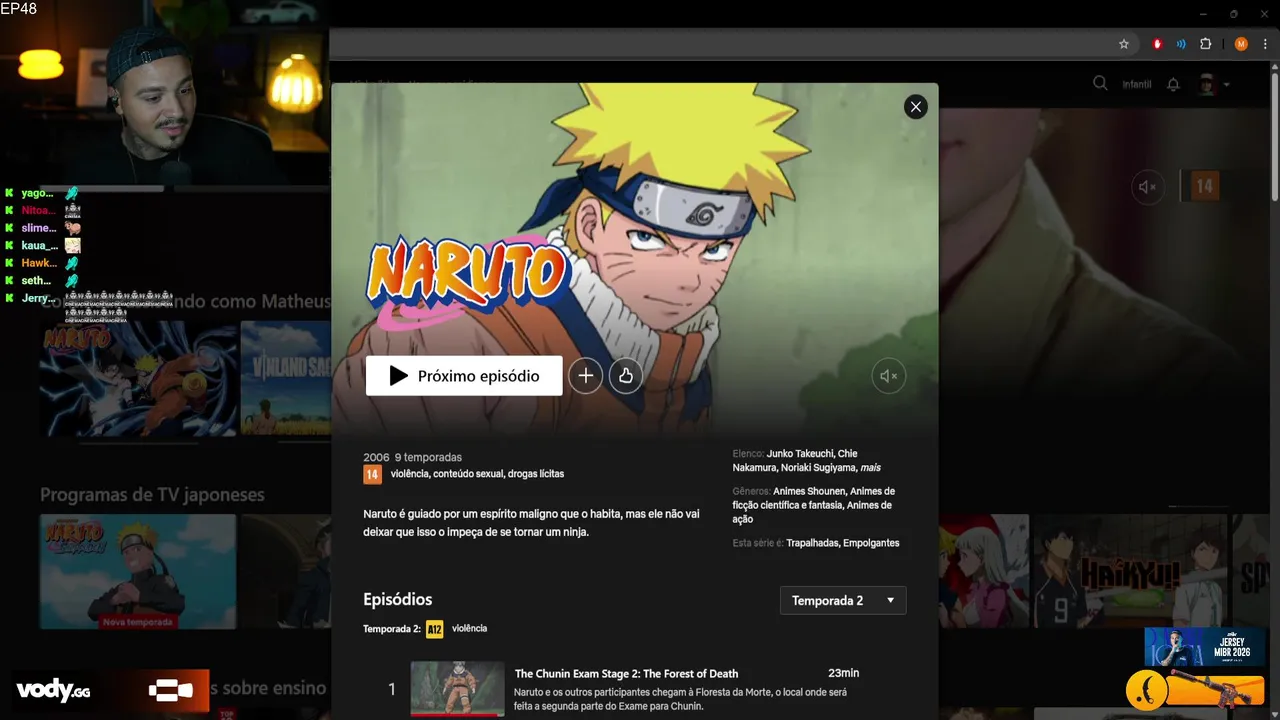Open the anime thumbnail left of Haikyu!!

point(983,571)
